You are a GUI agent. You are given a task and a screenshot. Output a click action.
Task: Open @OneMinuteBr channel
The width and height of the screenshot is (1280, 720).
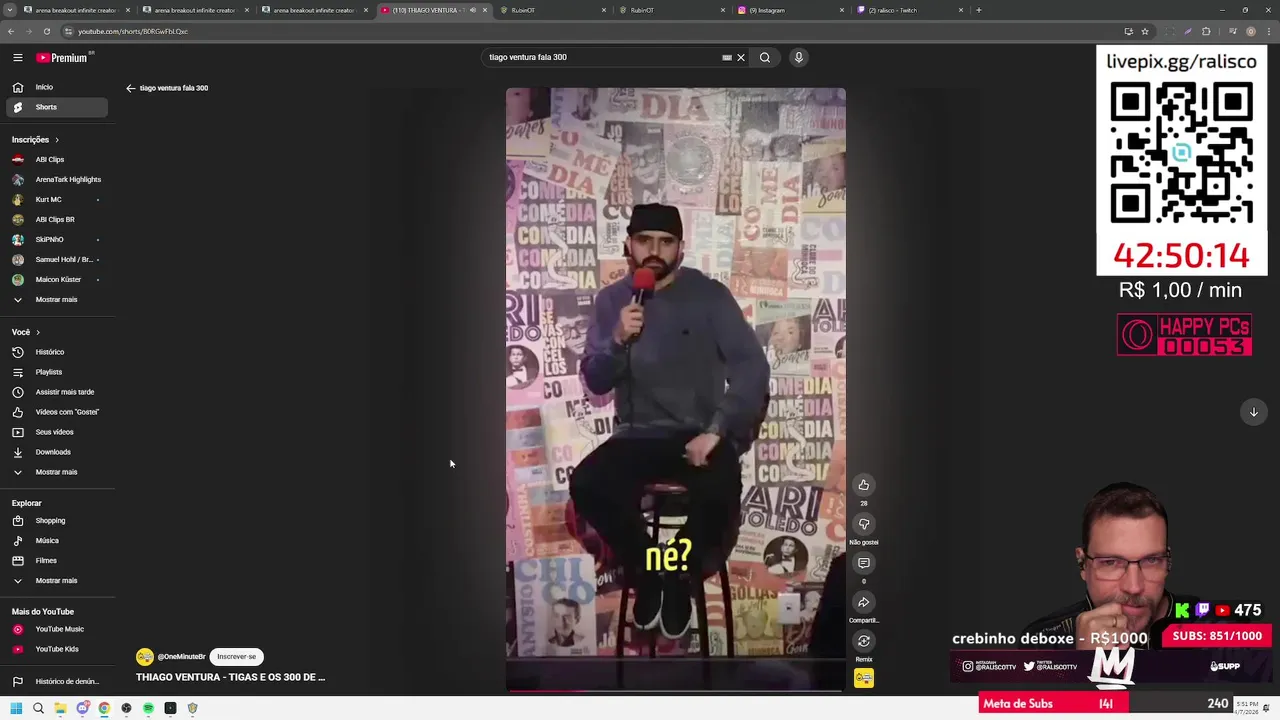181,657
